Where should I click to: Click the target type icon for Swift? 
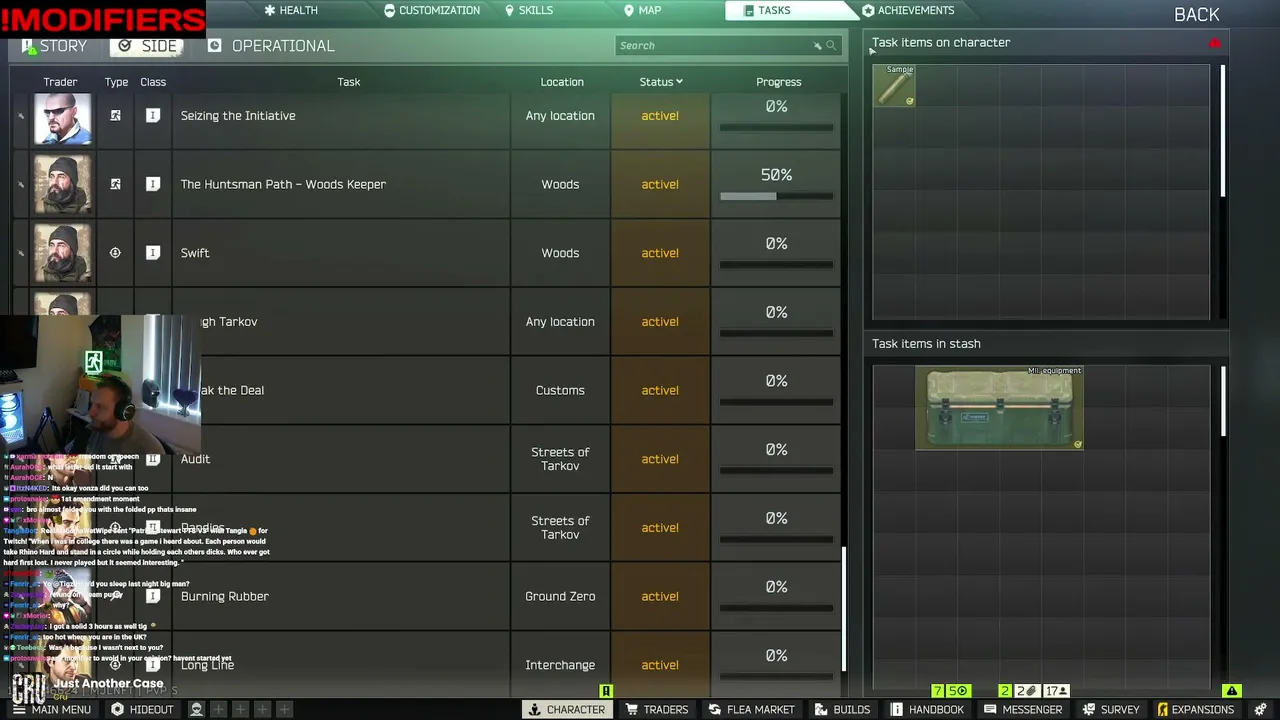[115, 253]
